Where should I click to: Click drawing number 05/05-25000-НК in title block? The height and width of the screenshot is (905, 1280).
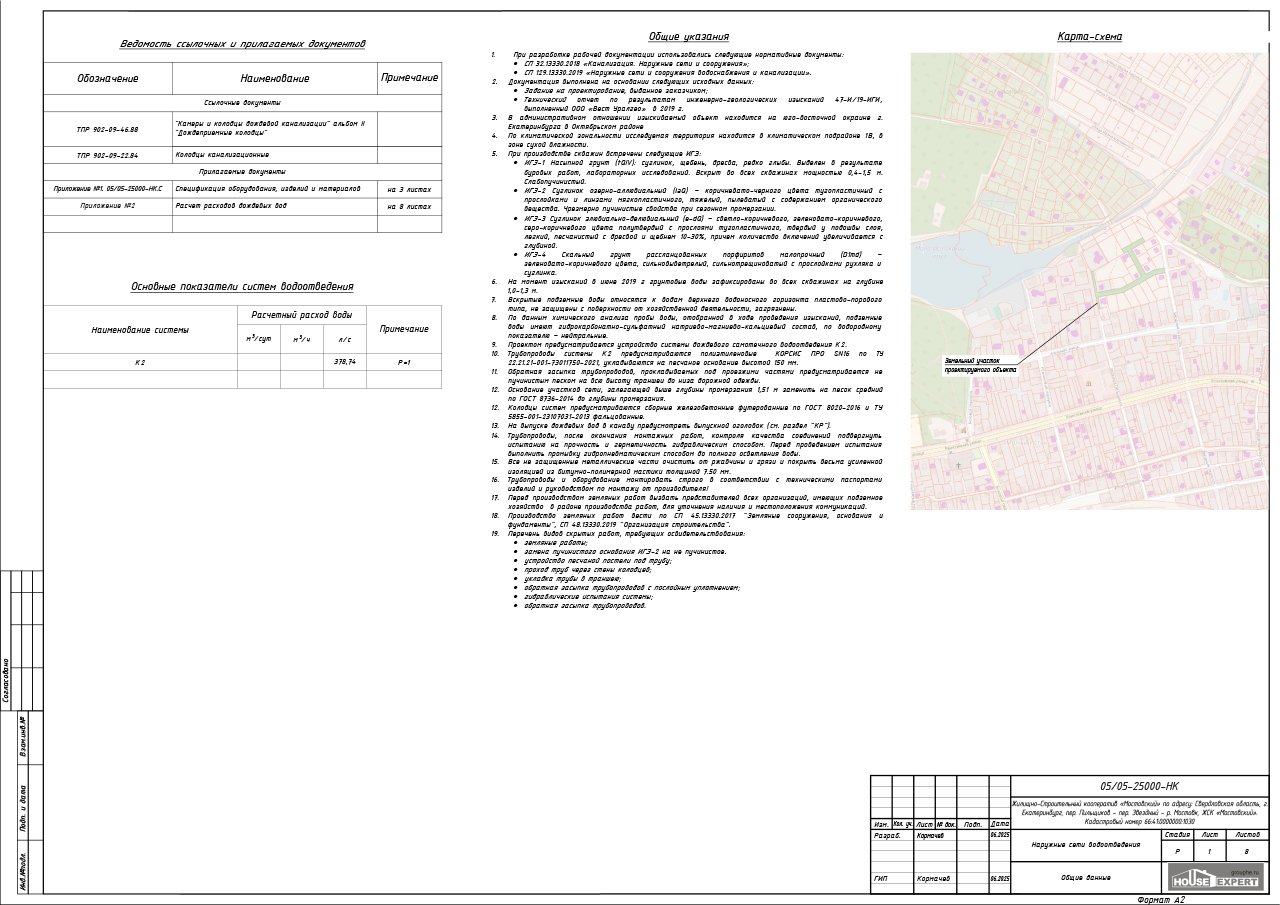pos(1139,787)
